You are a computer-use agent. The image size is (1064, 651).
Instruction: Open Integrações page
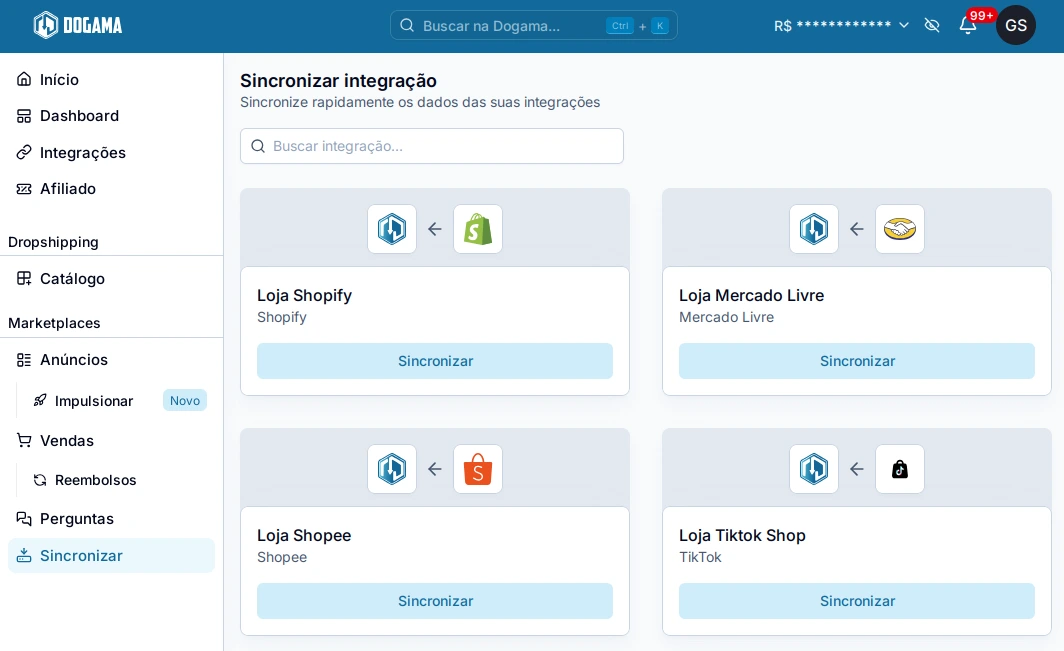pyautogui.click(x=111, y=153)
